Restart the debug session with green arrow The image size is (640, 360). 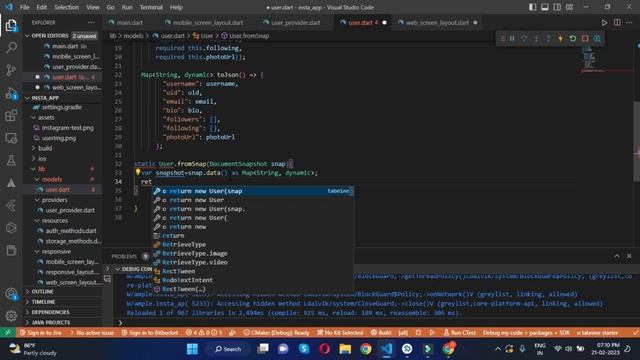click(x=573, y=38)
